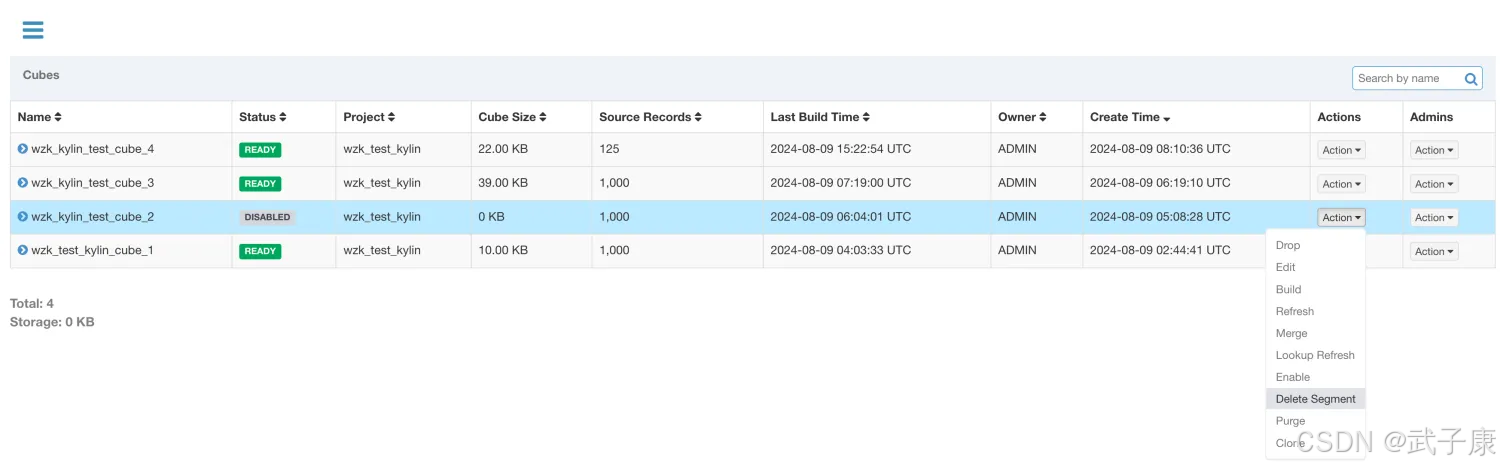Screen dimensions: 1500x468
Task: Sort cubes by Name column
Action: [x=40, y=117]
